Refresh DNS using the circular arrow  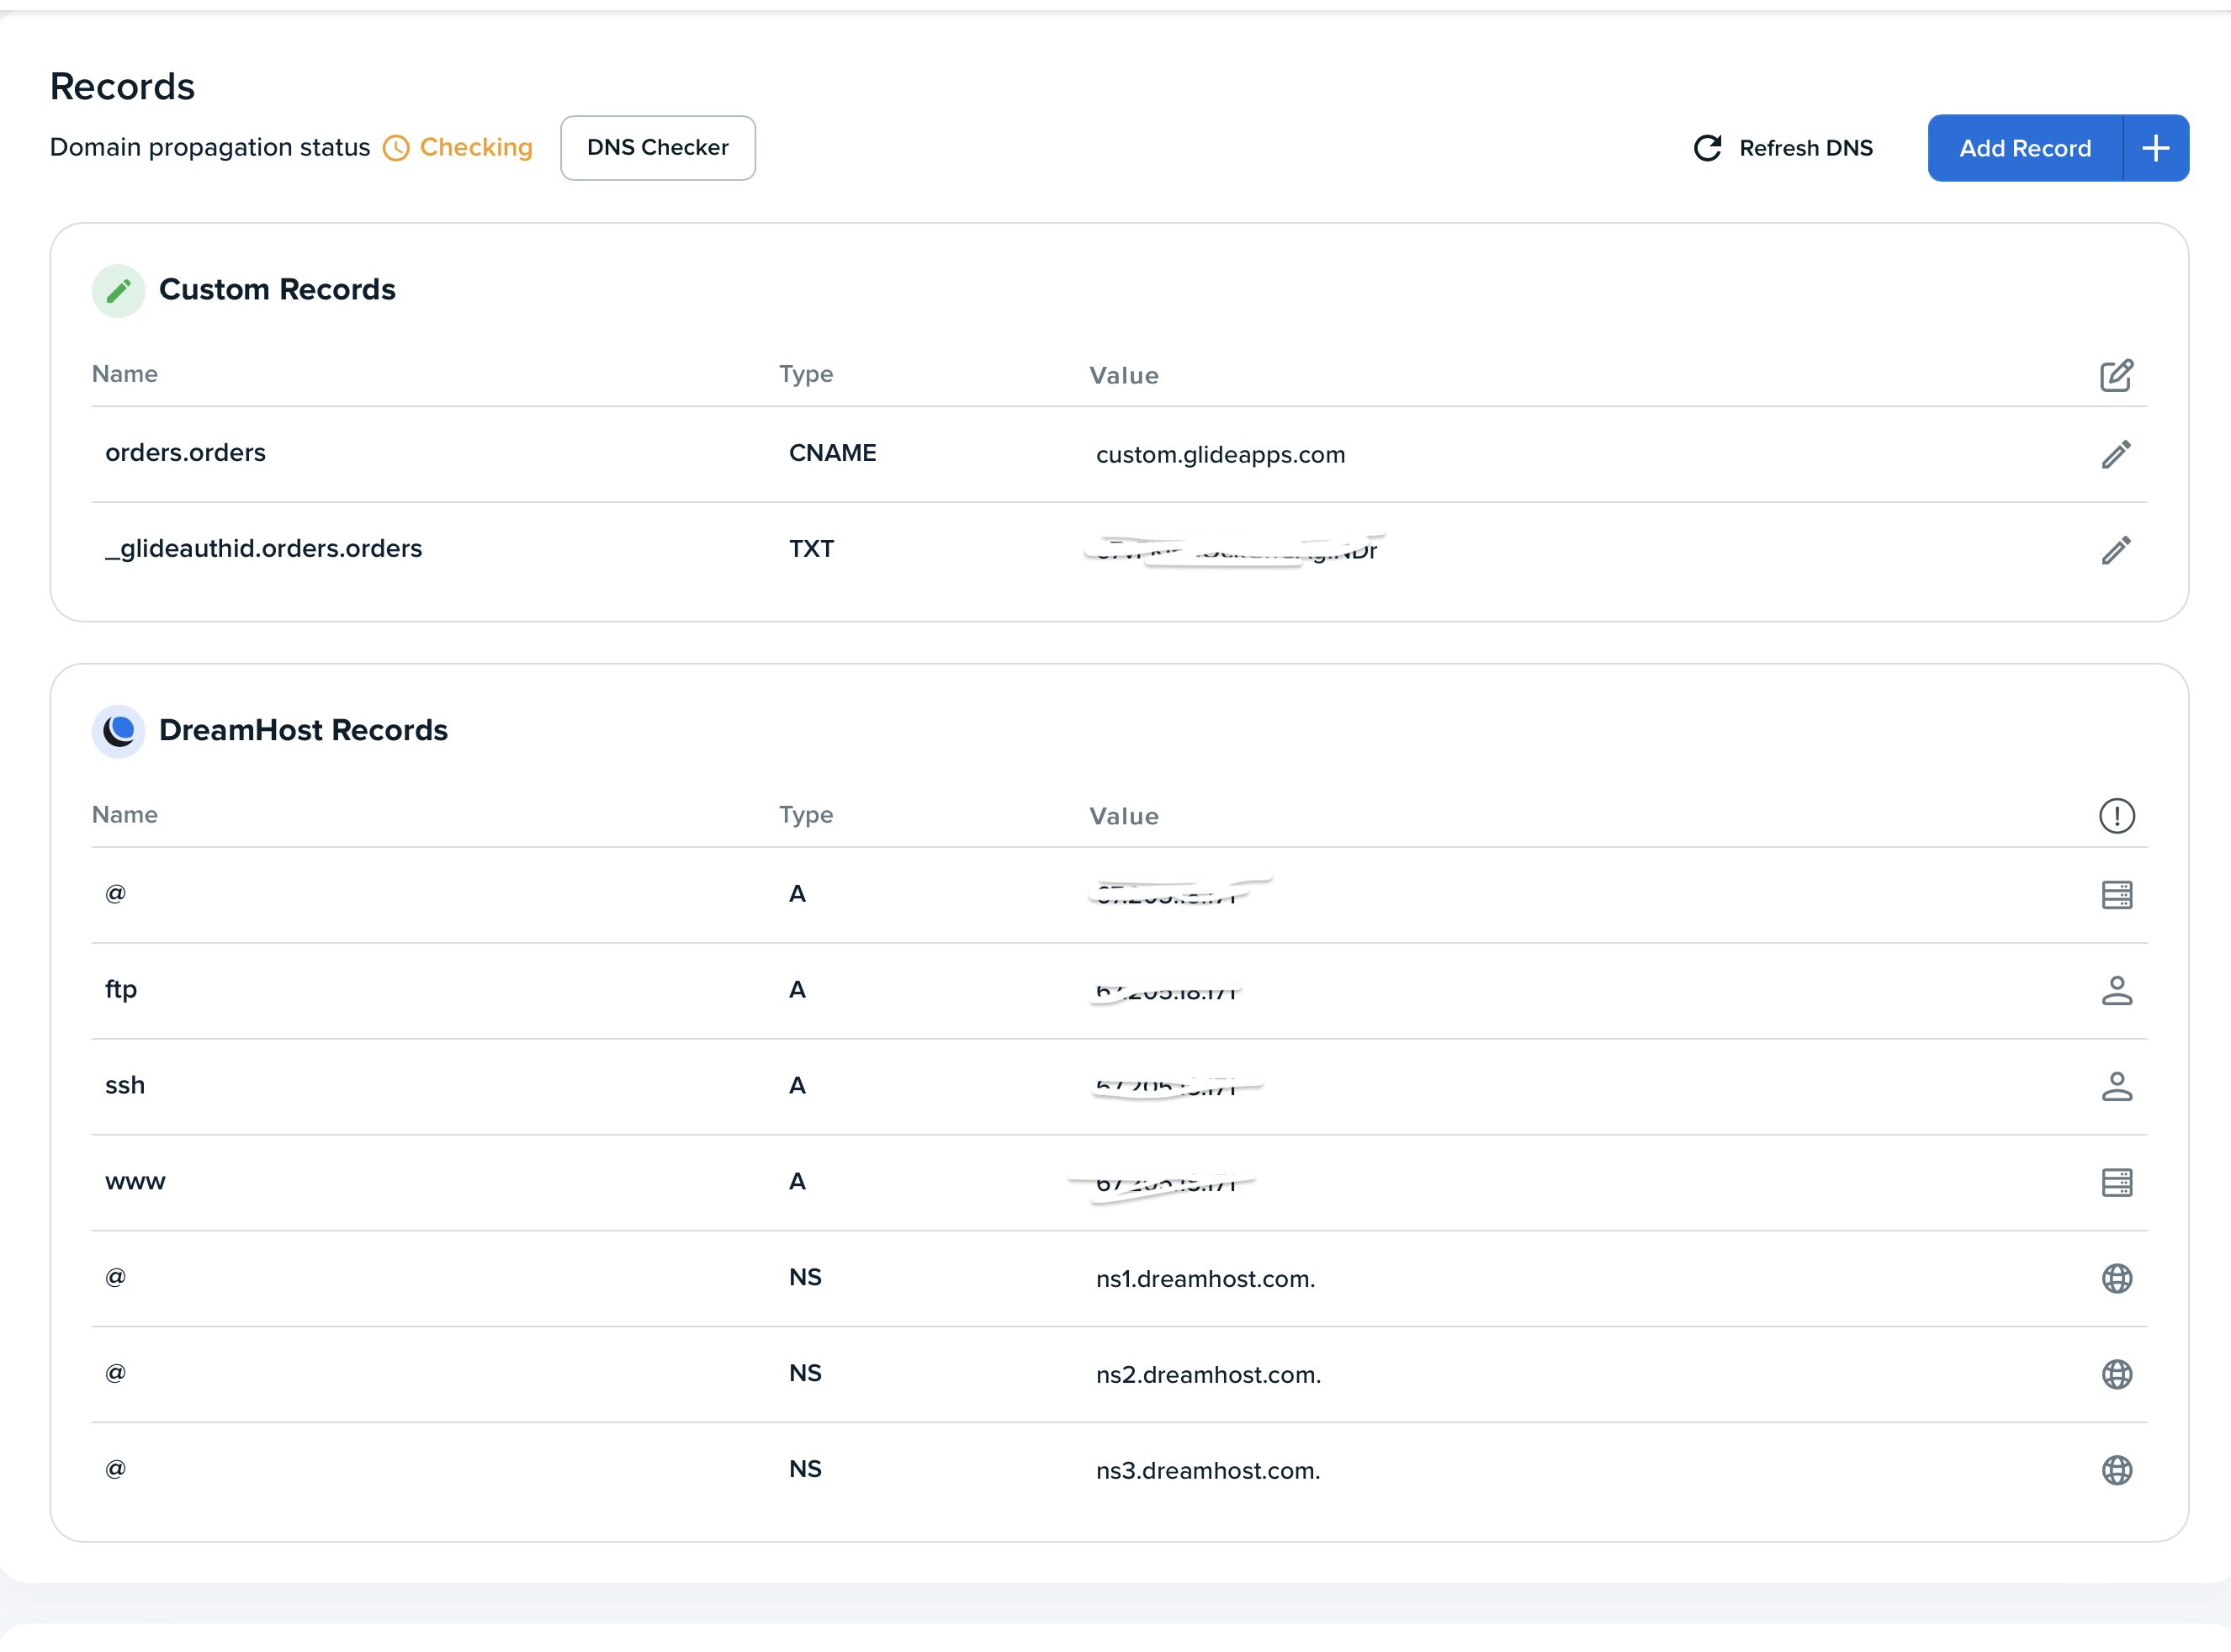1707,148
